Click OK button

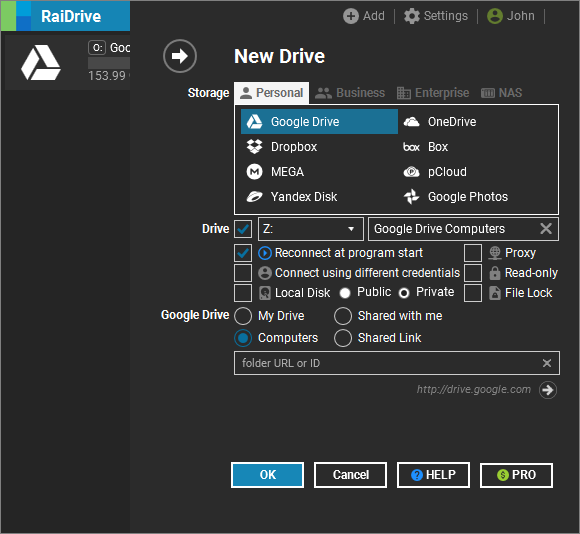click(x=267, y=475)
